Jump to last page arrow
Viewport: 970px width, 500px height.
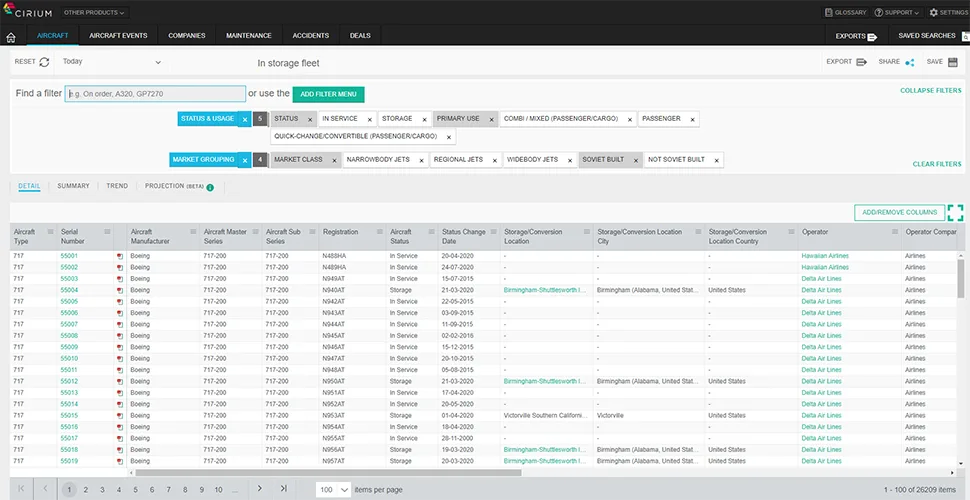point(284,488)
